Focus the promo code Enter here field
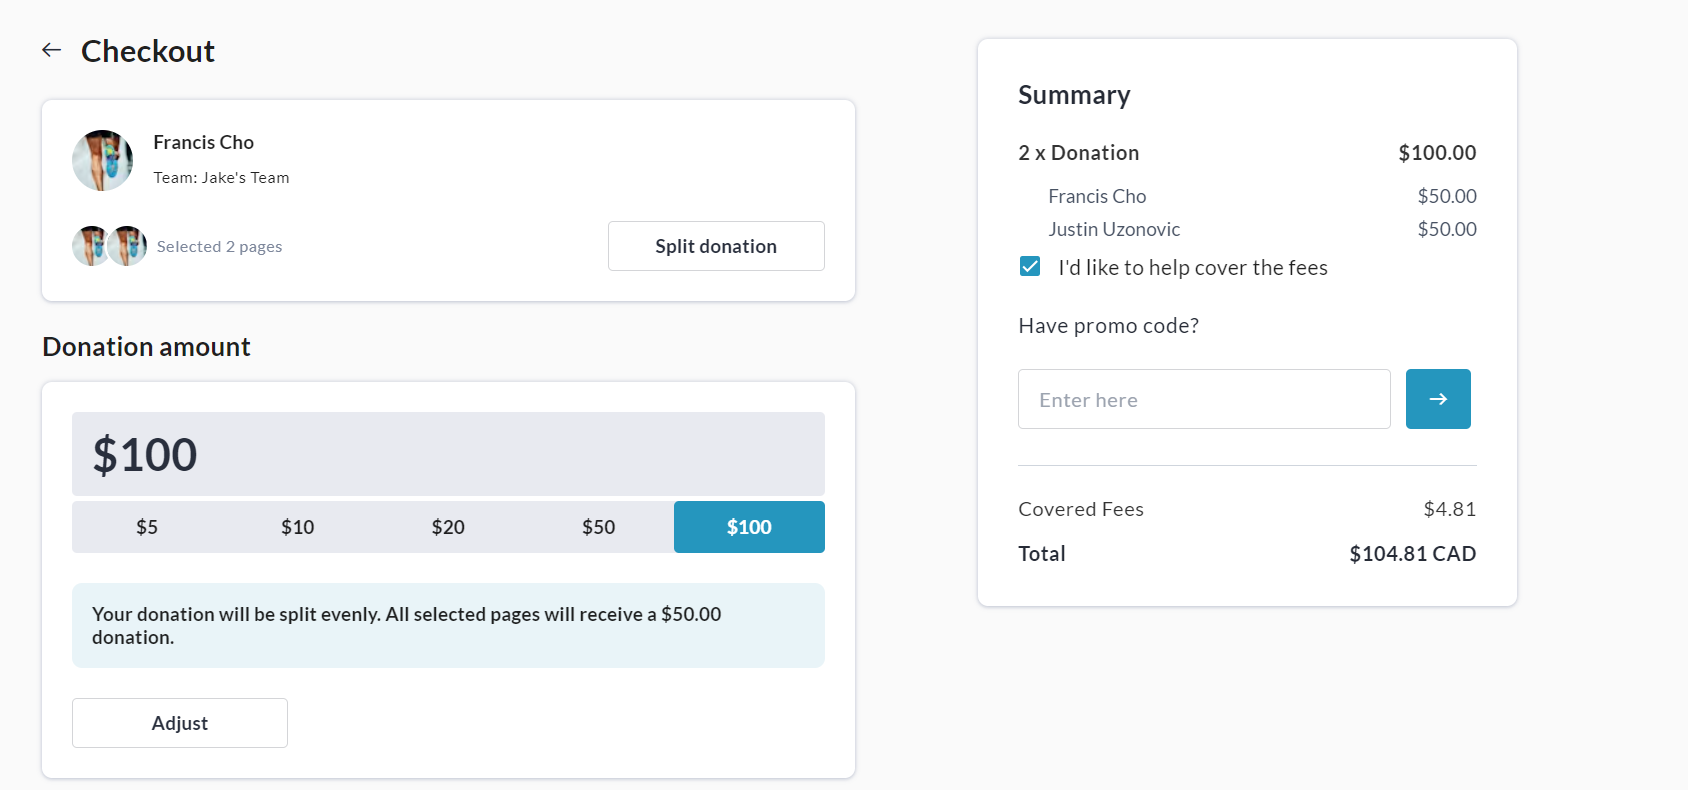 [1203, 399]
